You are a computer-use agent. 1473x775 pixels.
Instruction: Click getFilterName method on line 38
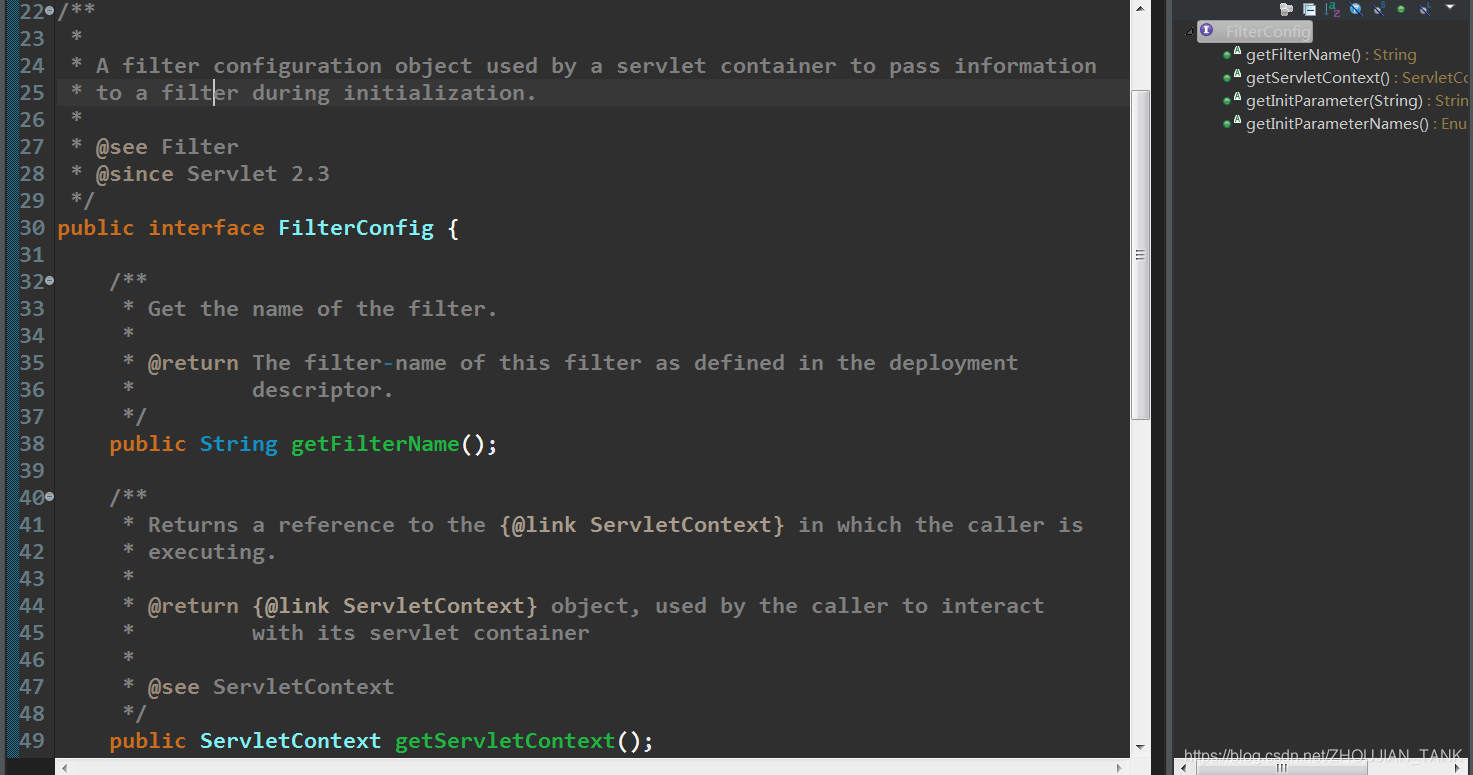[375, 444]
